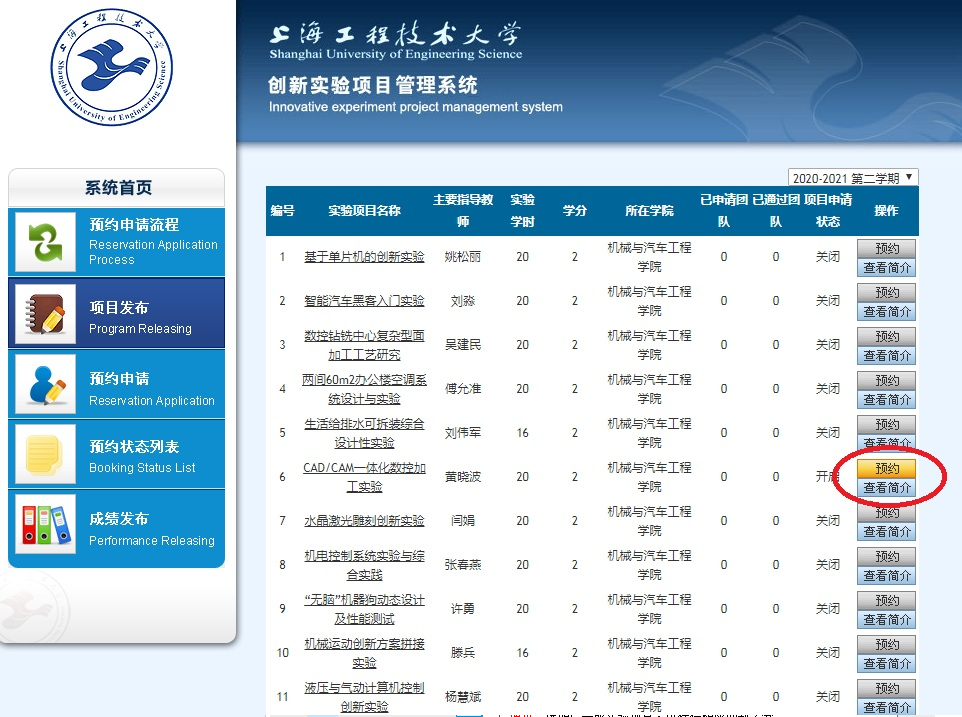Screen dimensions: 962x717
Task: Click the yellow sticky notes Booking Status icon
Action: [45, 455]
